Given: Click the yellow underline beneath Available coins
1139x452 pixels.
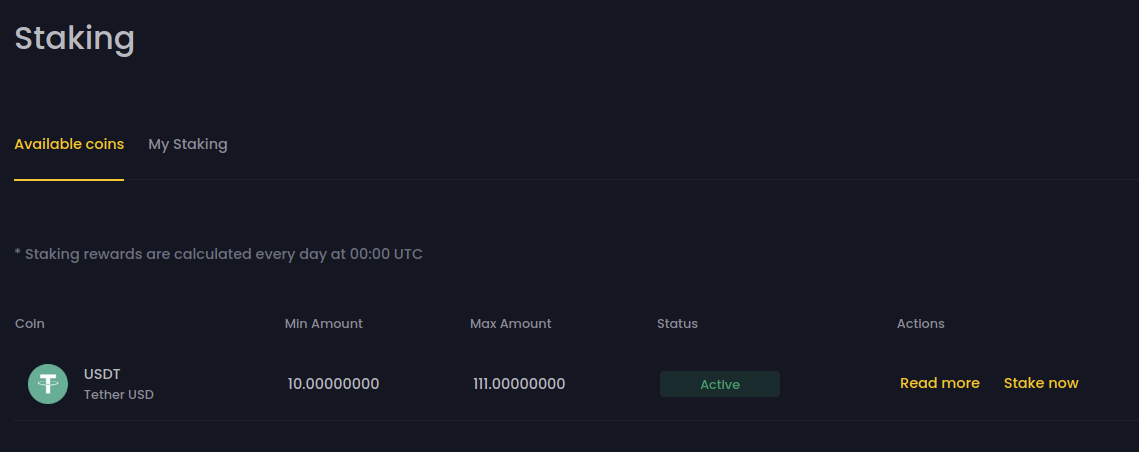Looking at the screenshot, I should 69,180.
